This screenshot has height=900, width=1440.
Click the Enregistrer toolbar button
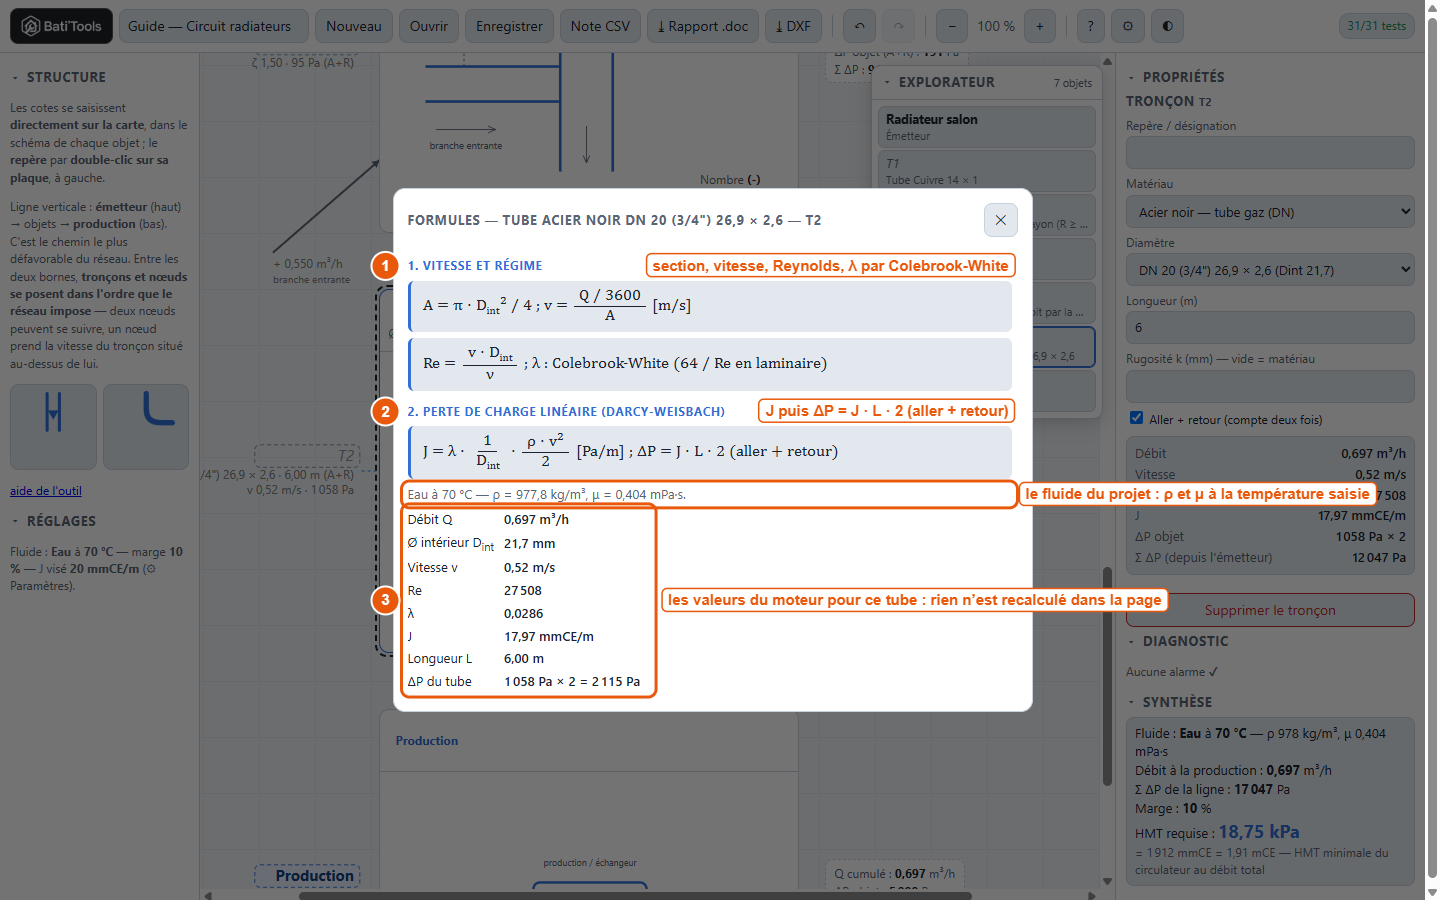pos(509,26)
